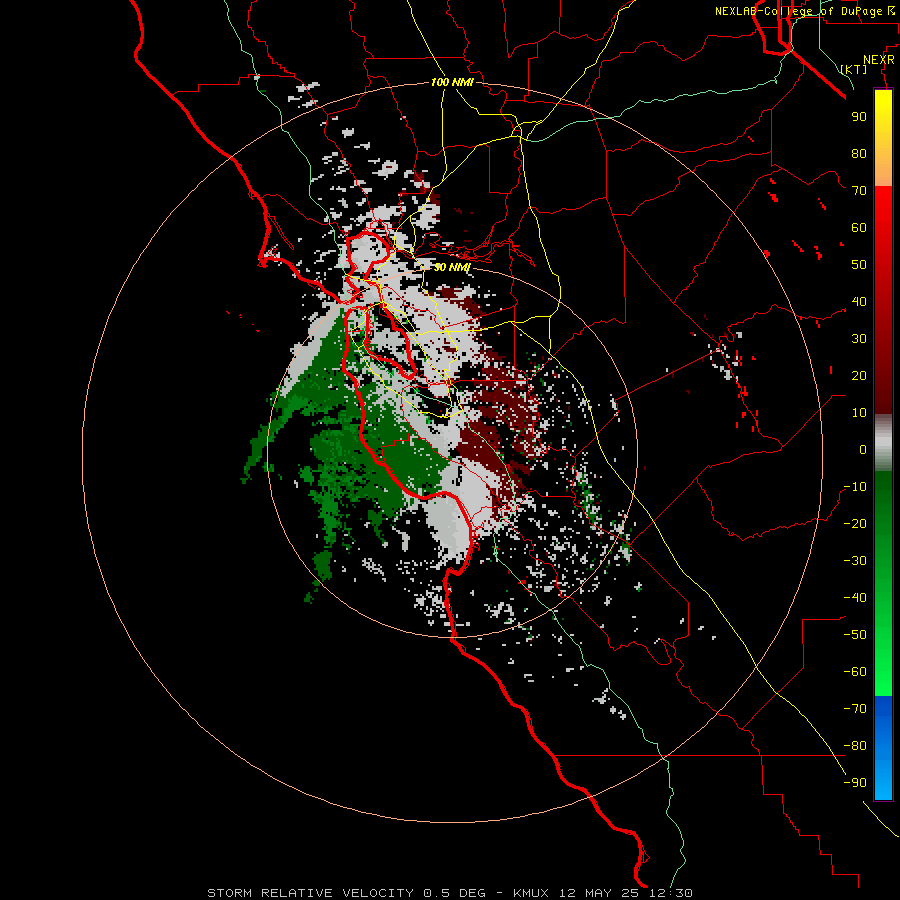Click the 100 NMI range ring label
900x900 pixels.
tap(452, 82)
